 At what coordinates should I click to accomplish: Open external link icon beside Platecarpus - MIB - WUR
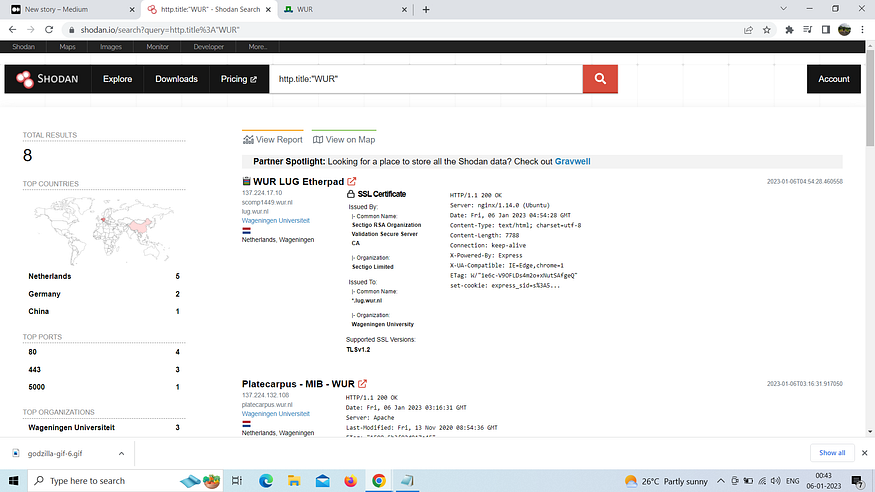pyautogui.click(x=363, y=384)
